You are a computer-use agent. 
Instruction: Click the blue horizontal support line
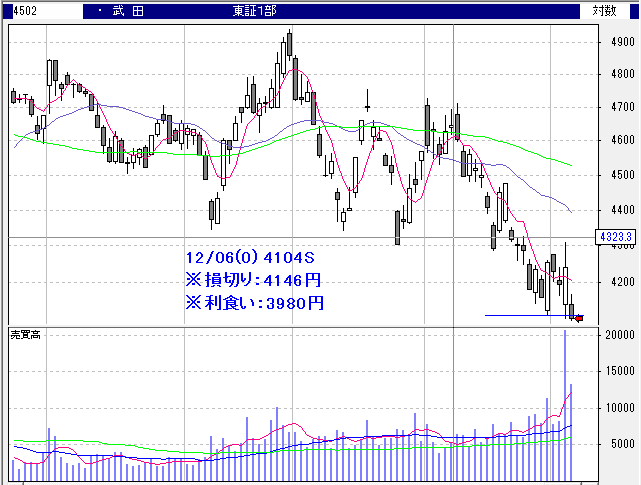(520, 315)
